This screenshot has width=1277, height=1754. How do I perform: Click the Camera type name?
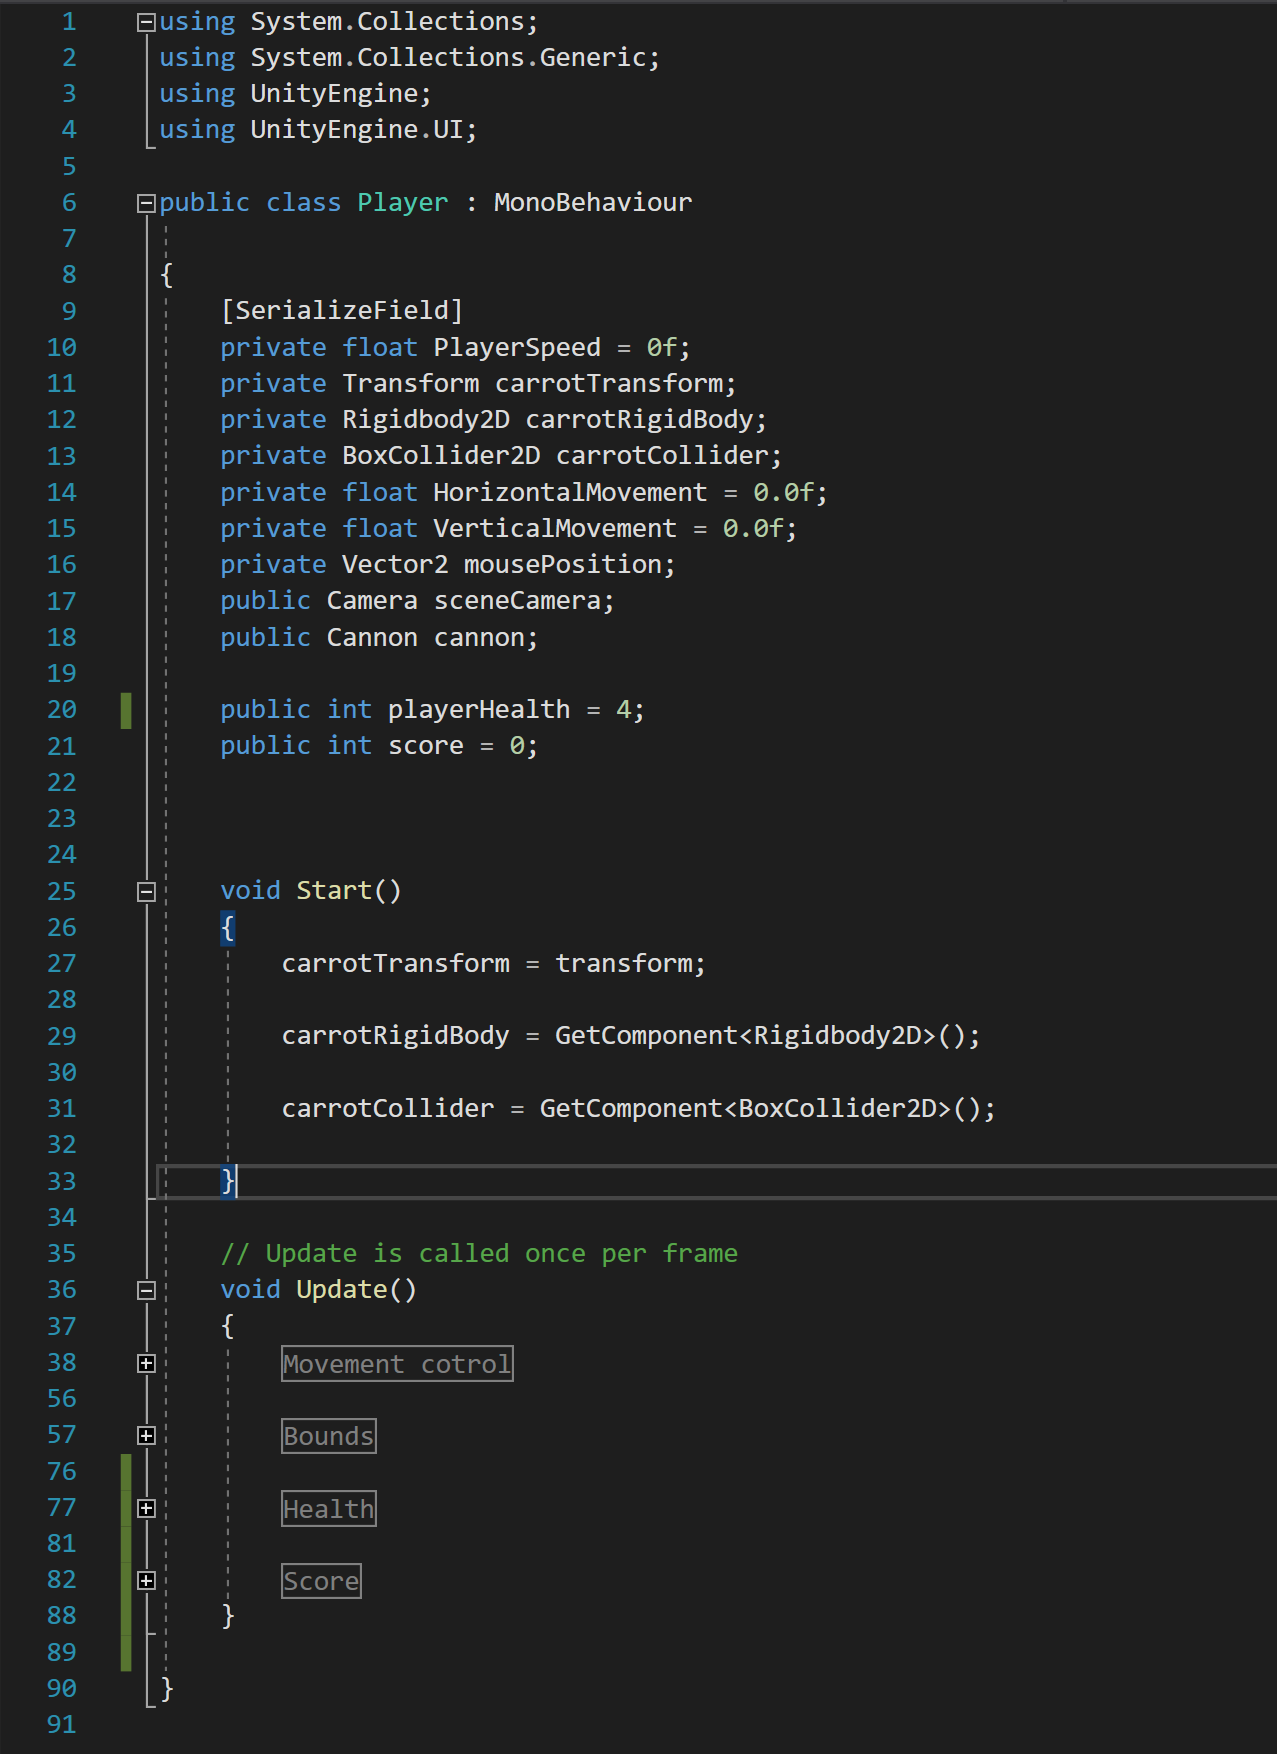(x=372, y=601)
